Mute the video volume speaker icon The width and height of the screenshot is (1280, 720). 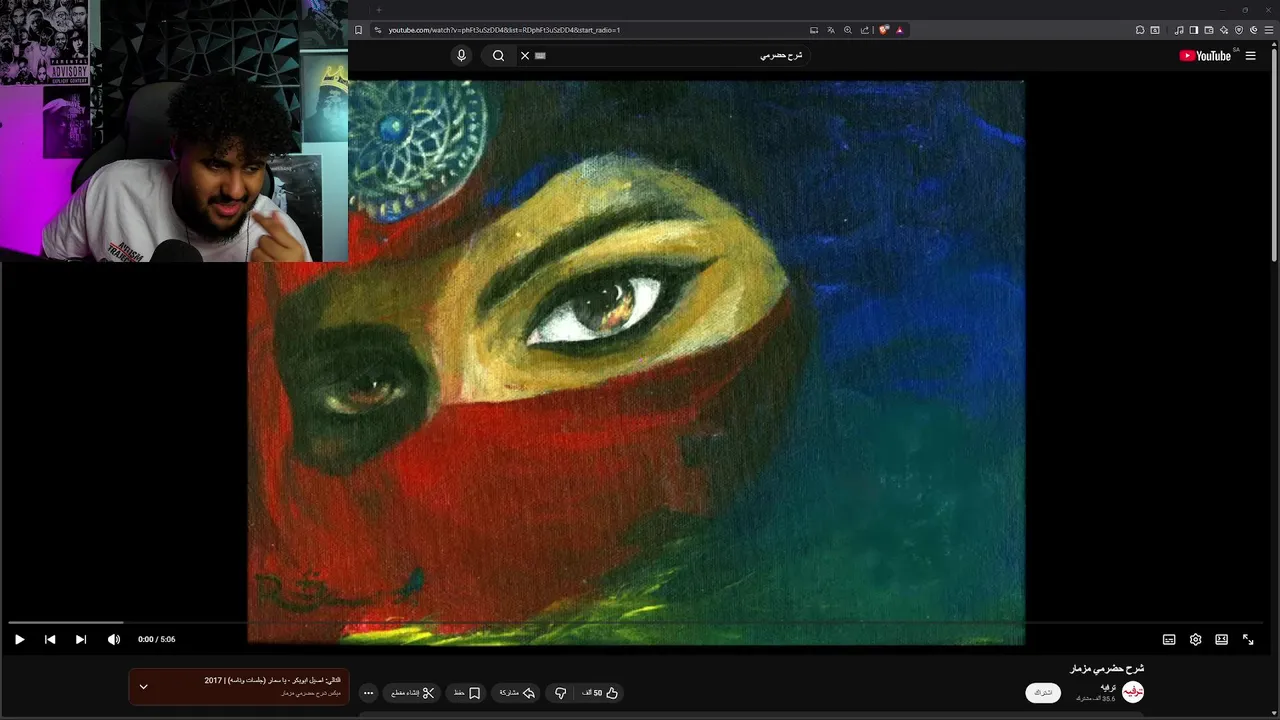coord(114,639)
